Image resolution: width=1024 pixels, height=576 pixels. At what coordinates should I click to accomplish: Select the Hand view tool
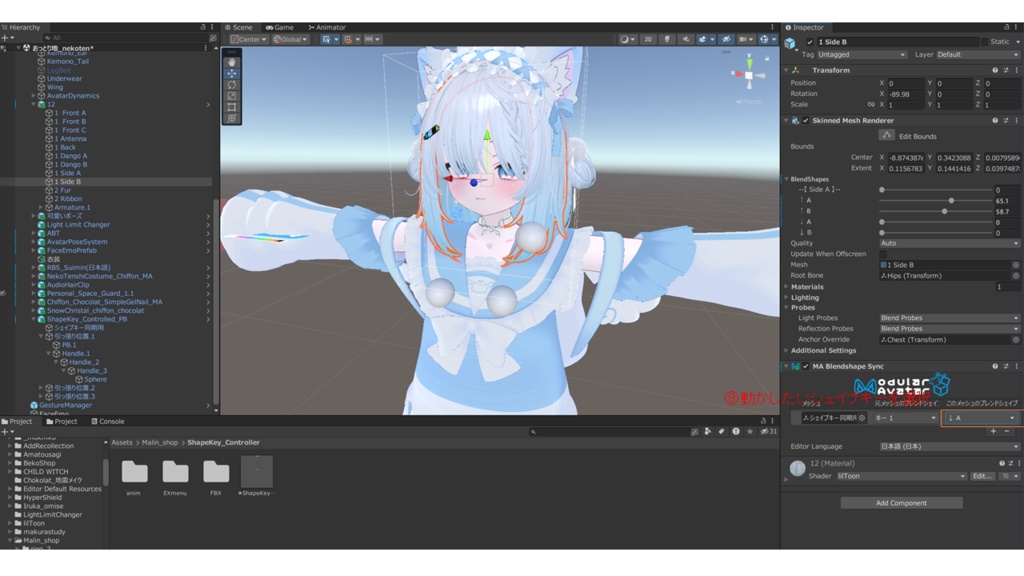(x=232, y=62)
